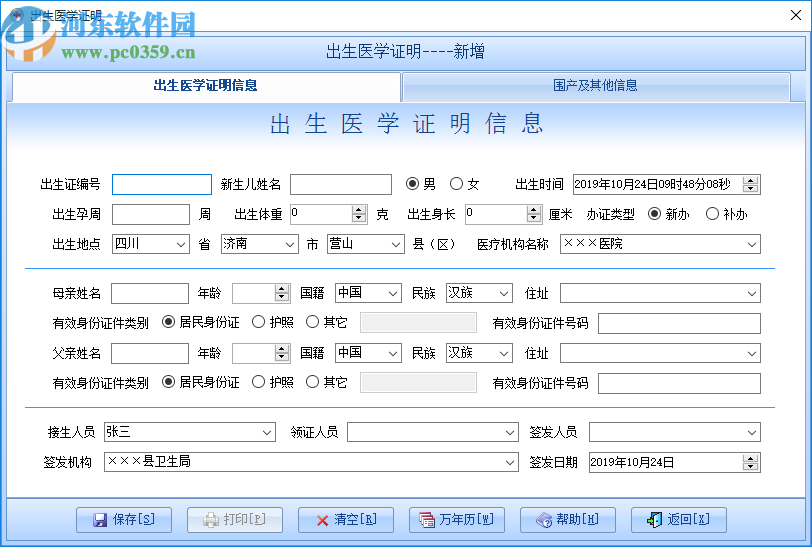Image resolution: width=812 pixels, height=547 pixels.
Task: Click the 出生证编号 input field
Action: [x=162, y=184]
